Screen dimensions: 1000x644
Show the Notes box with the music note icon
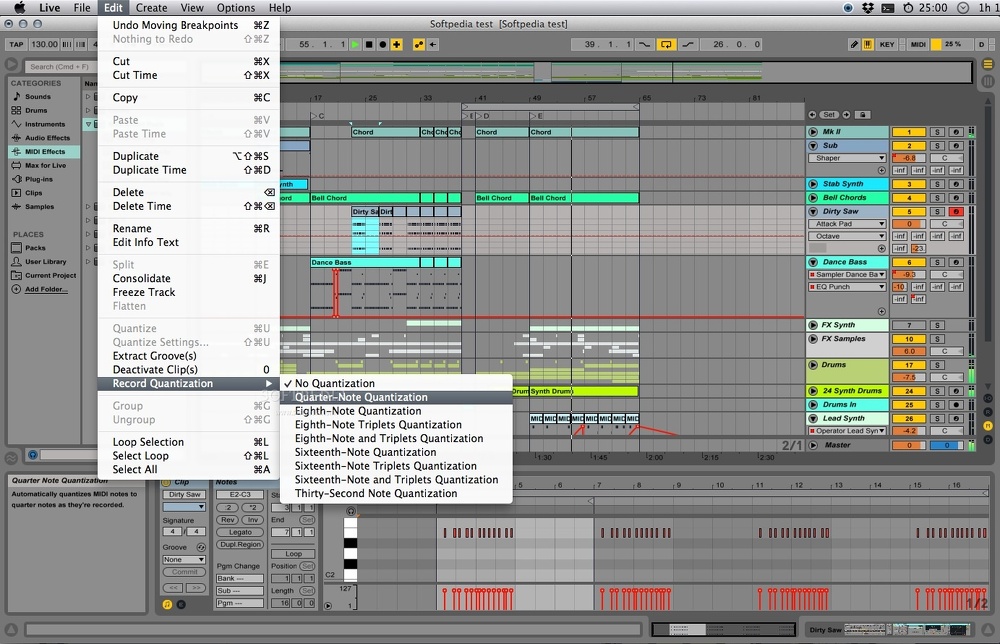(167, 604)
